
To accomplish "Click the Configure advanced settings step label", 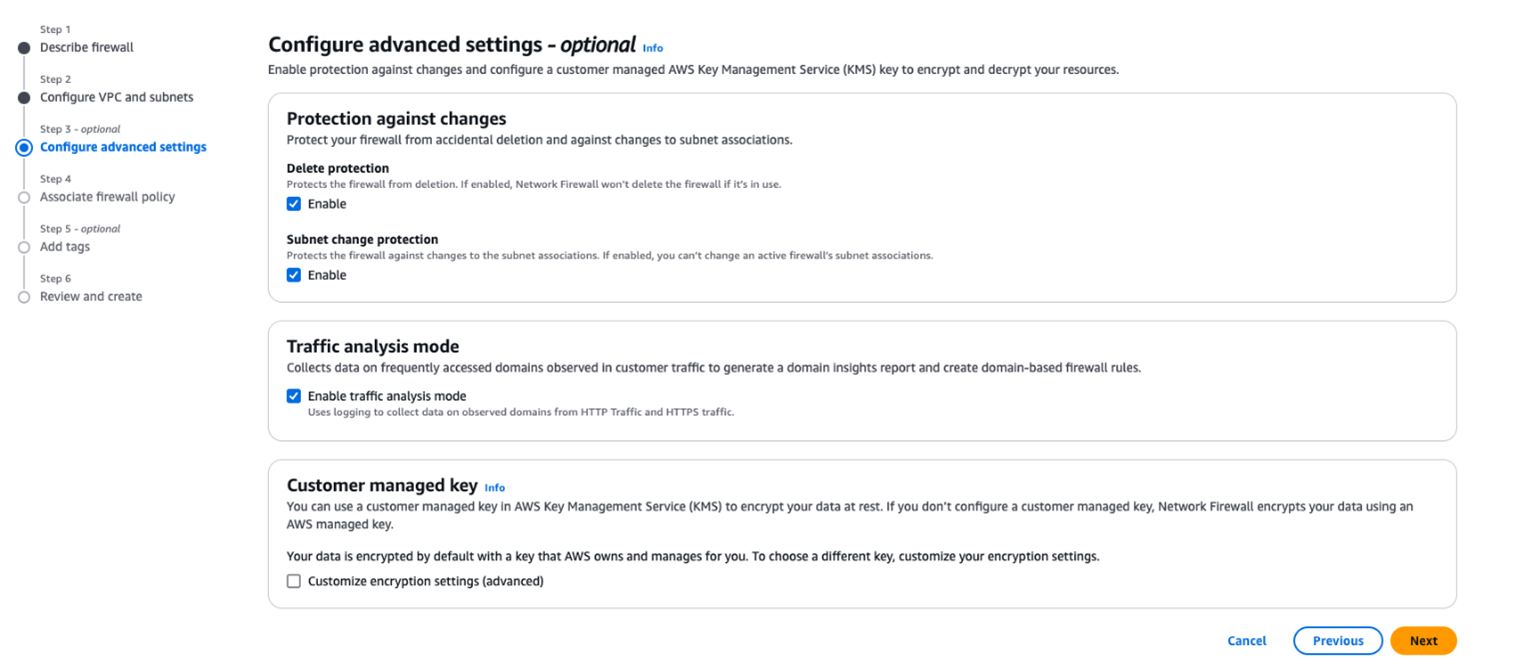I will click(123, 147).
